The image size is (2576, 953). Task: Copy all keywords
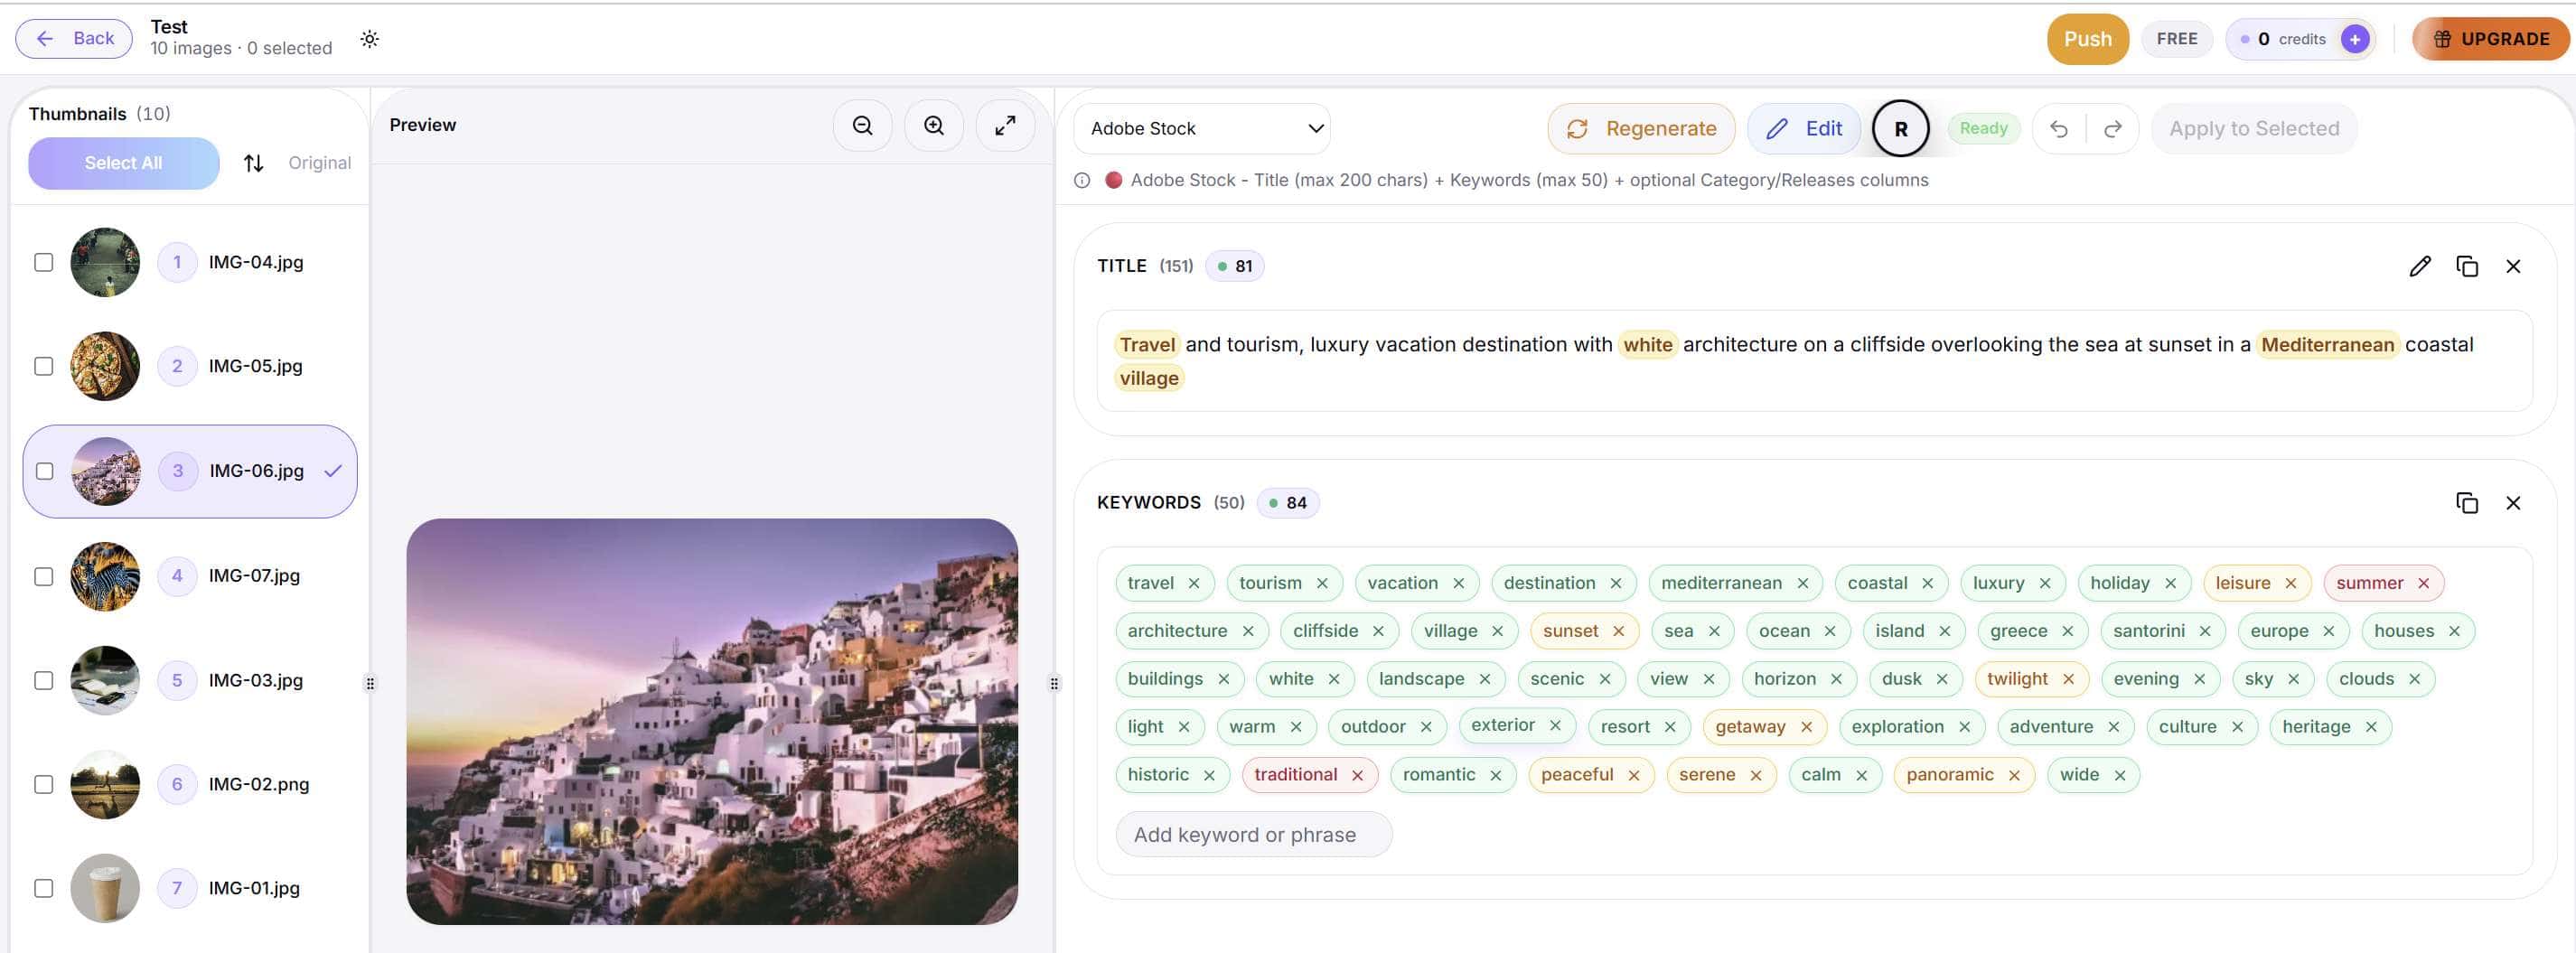(x=2466, y=503)
